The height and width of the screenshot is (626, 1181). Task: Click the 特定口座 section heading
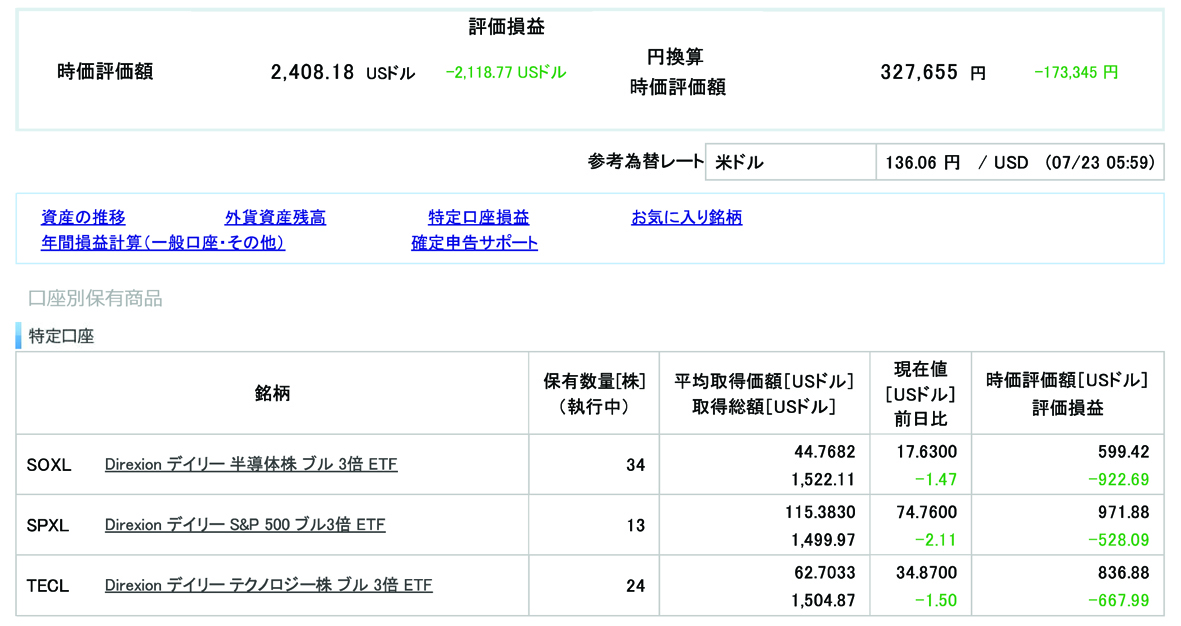click(61, 336)
